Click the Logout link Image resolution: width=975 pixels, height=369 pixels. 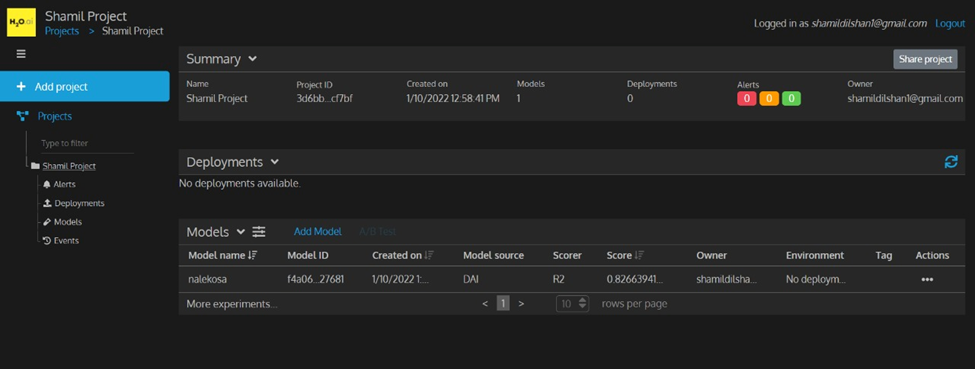click(x=950, y=23)
